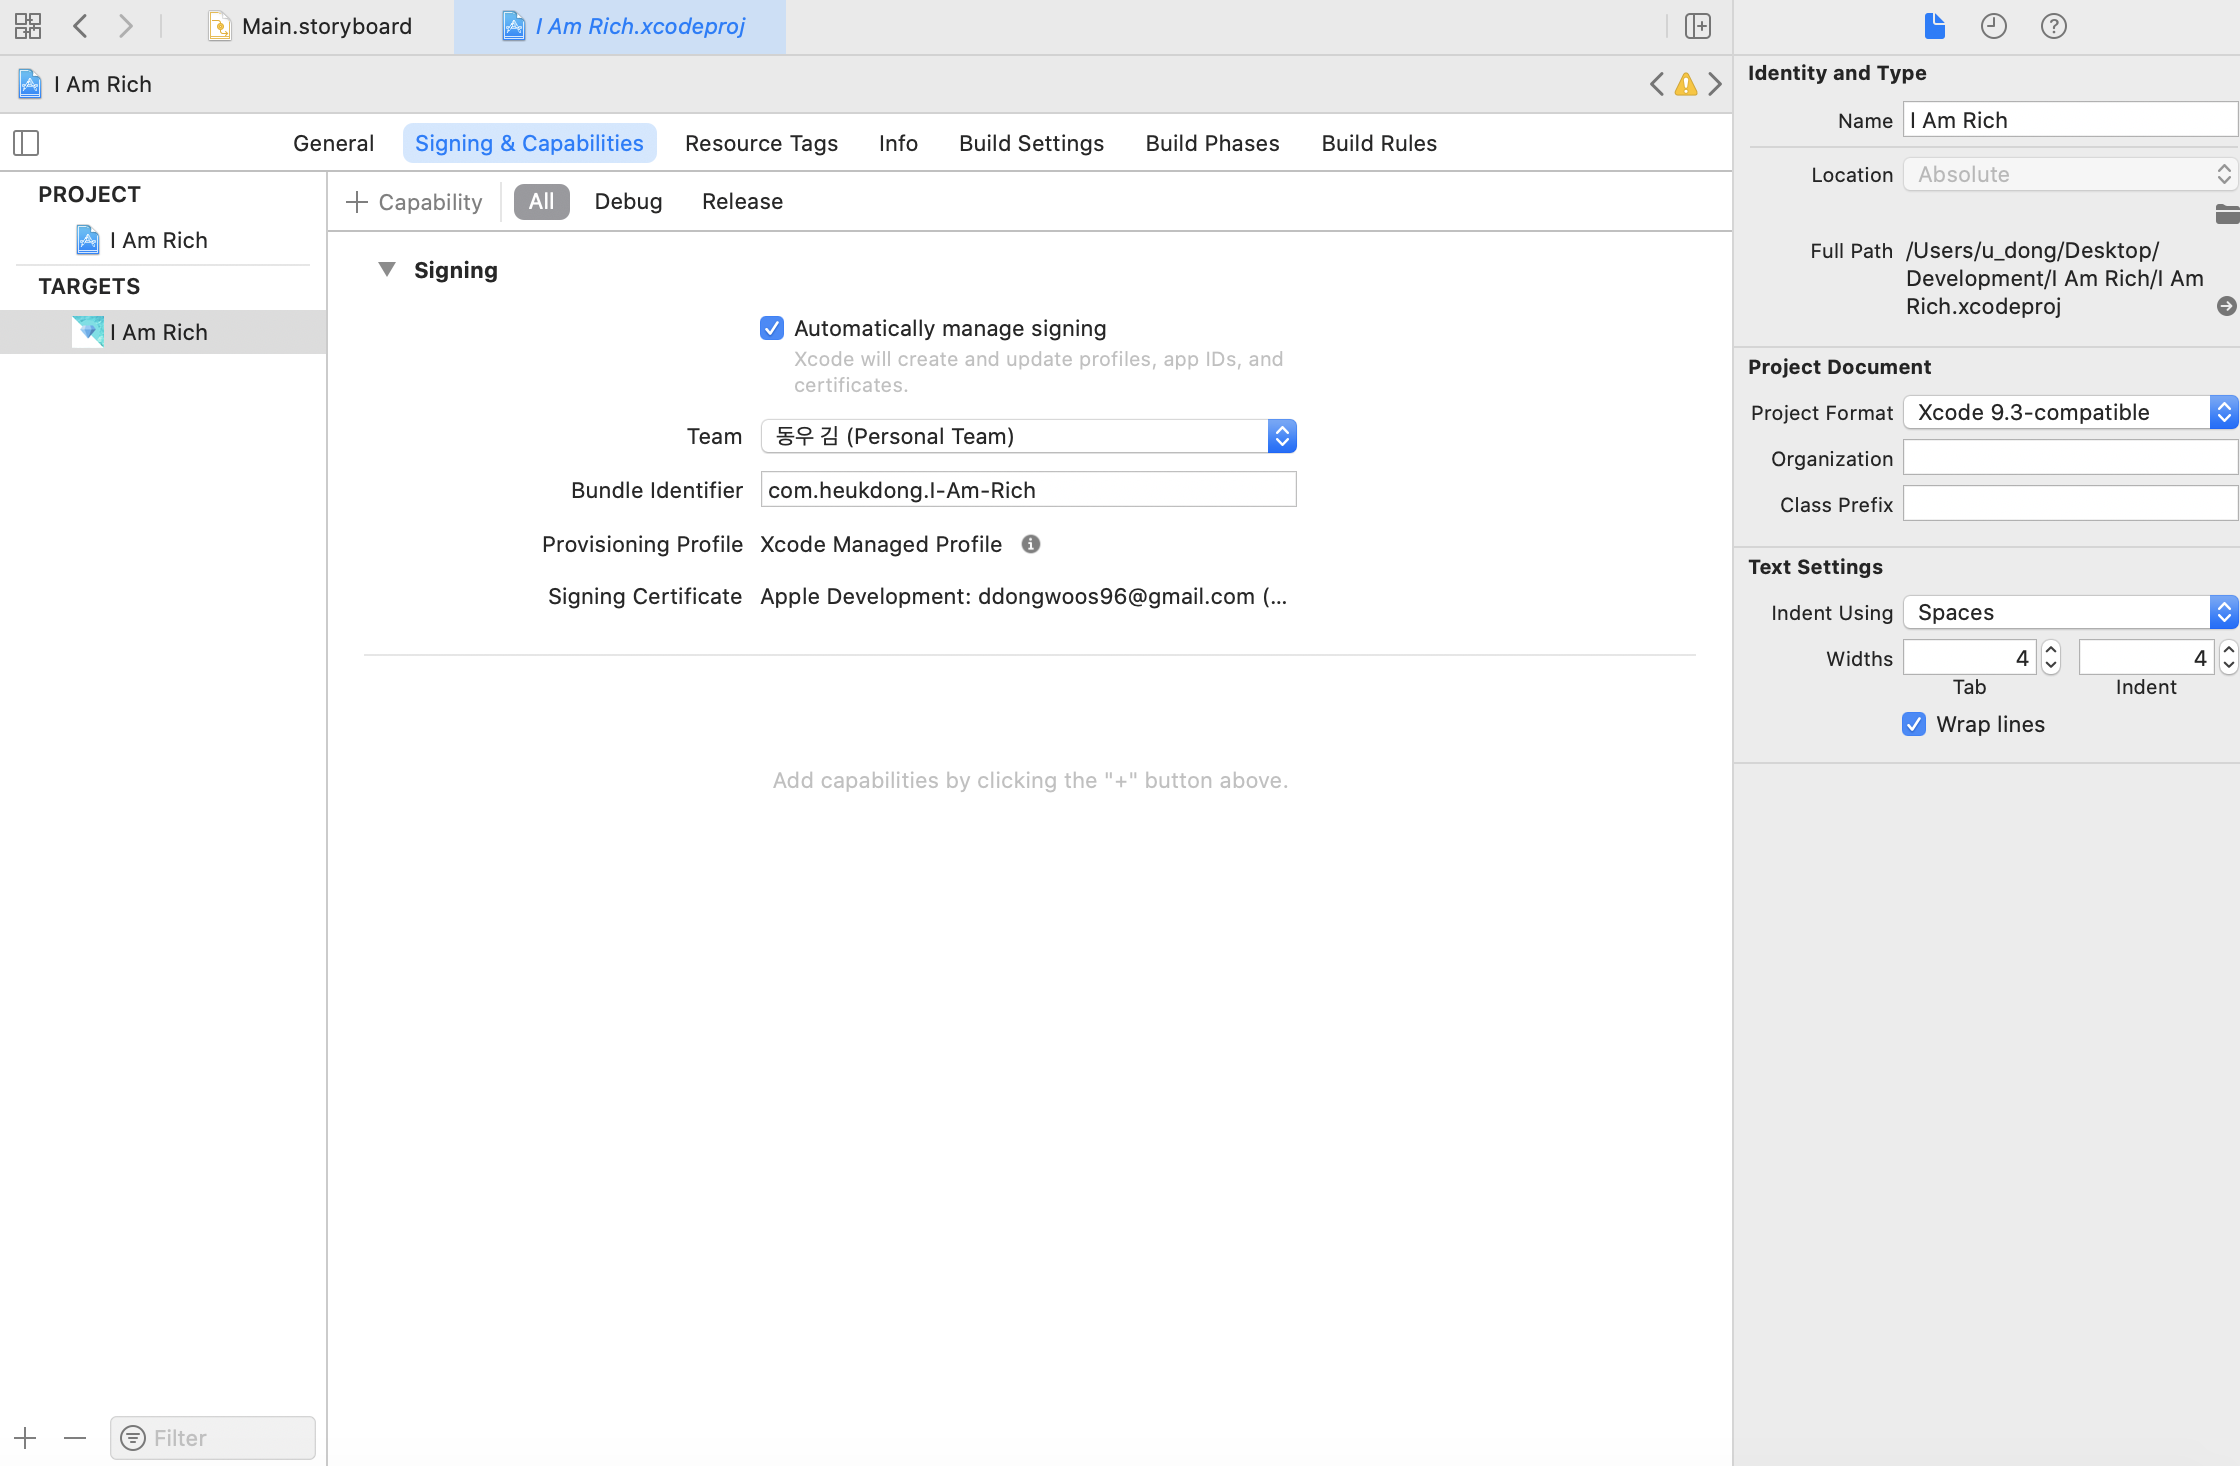Disable Automatically manage signing checkbox
Viewport: 2240px width, 1466px height.
[x=772, y=328]
